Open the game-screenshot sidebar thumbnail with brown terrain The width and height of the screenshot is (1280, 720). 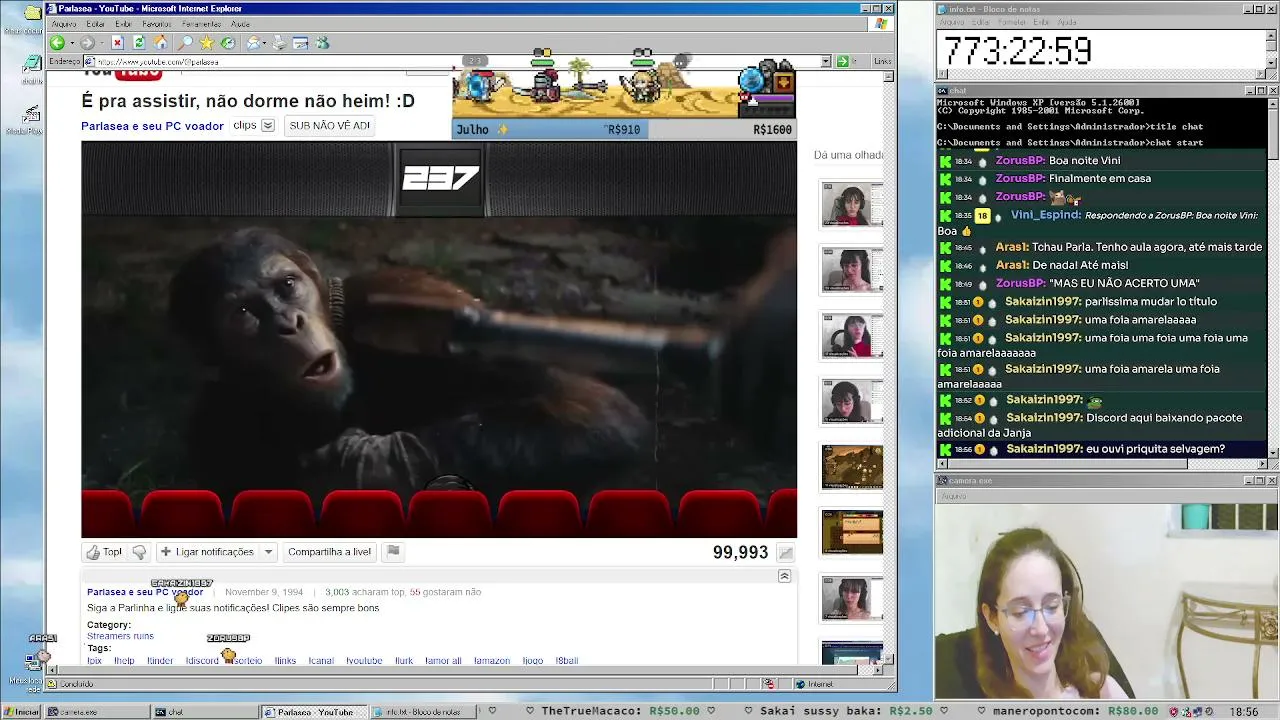click(x=852, y=467)
